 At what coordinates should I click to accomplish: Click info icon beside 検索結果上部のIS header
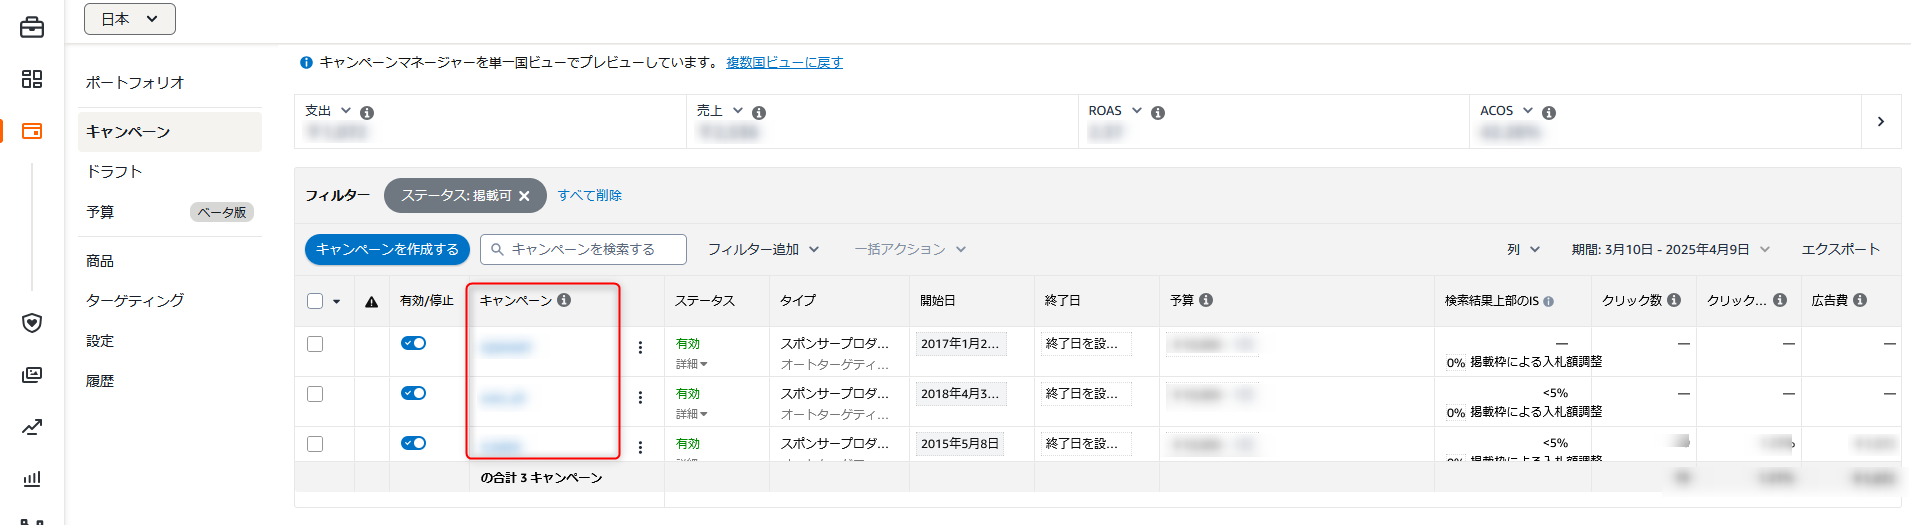pos(1549,301)
